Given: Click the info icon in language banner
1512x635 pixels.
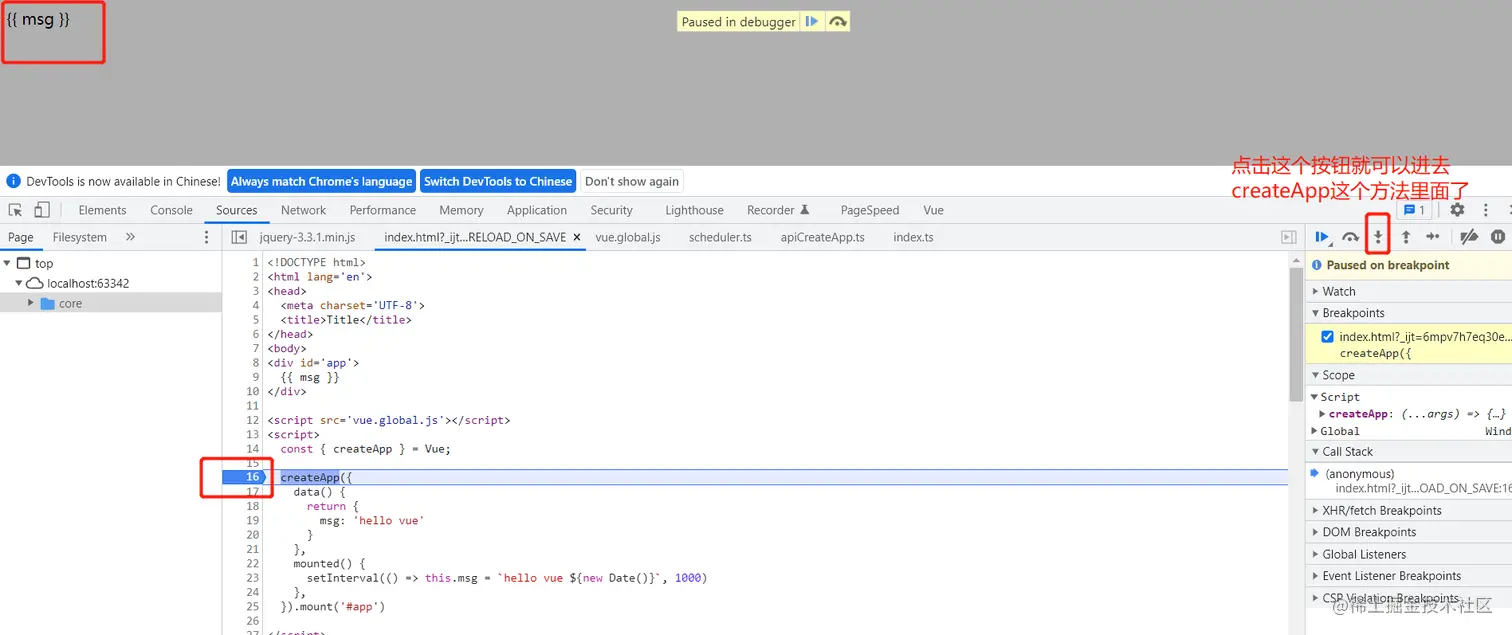Looking at the screenshot, I should coord(14,181).
